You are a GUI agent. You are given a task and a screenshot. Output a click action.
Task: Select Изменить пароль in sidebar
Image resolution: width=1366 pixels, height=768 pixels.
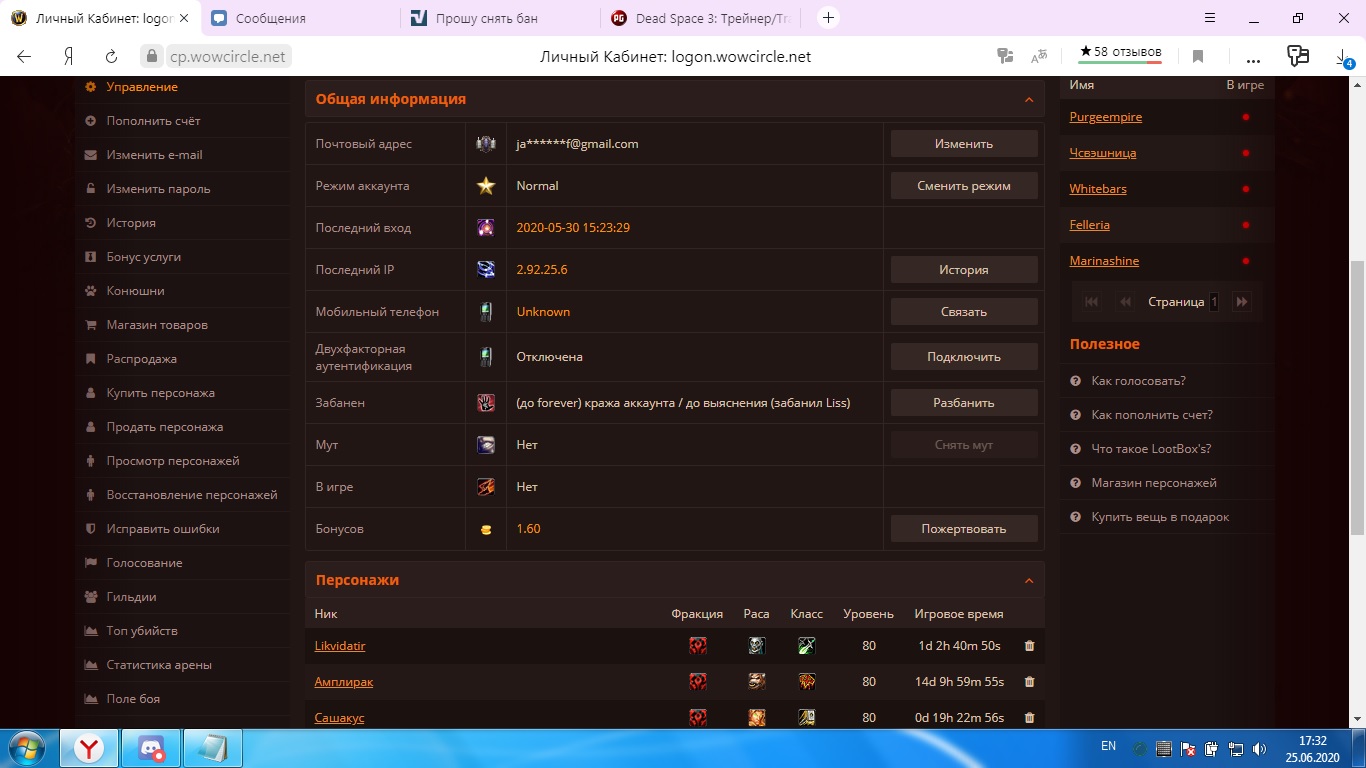(x=158, y=189)
